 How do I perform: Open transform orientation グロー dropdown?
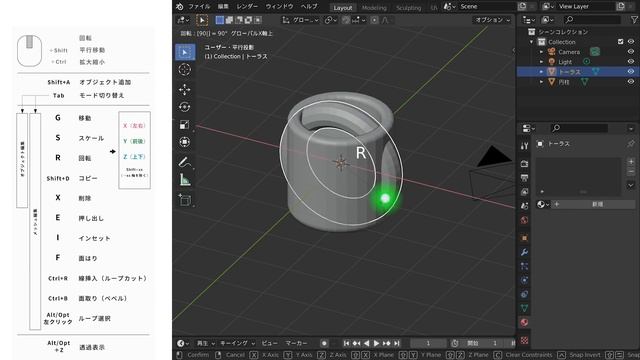pyautogui.click(x=300, y=20)
